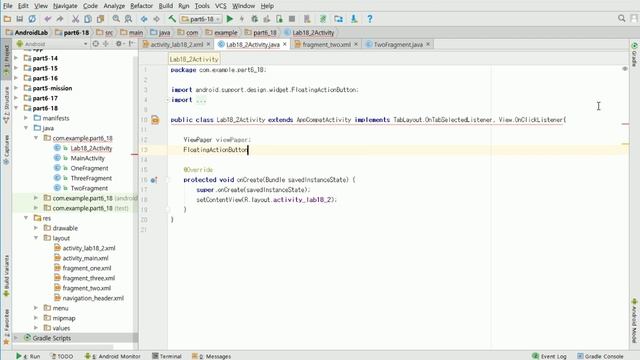Navigate back with left arrow icon
Image resolution: width=640 pixels, height=360 pixels.
coord(144,19)
